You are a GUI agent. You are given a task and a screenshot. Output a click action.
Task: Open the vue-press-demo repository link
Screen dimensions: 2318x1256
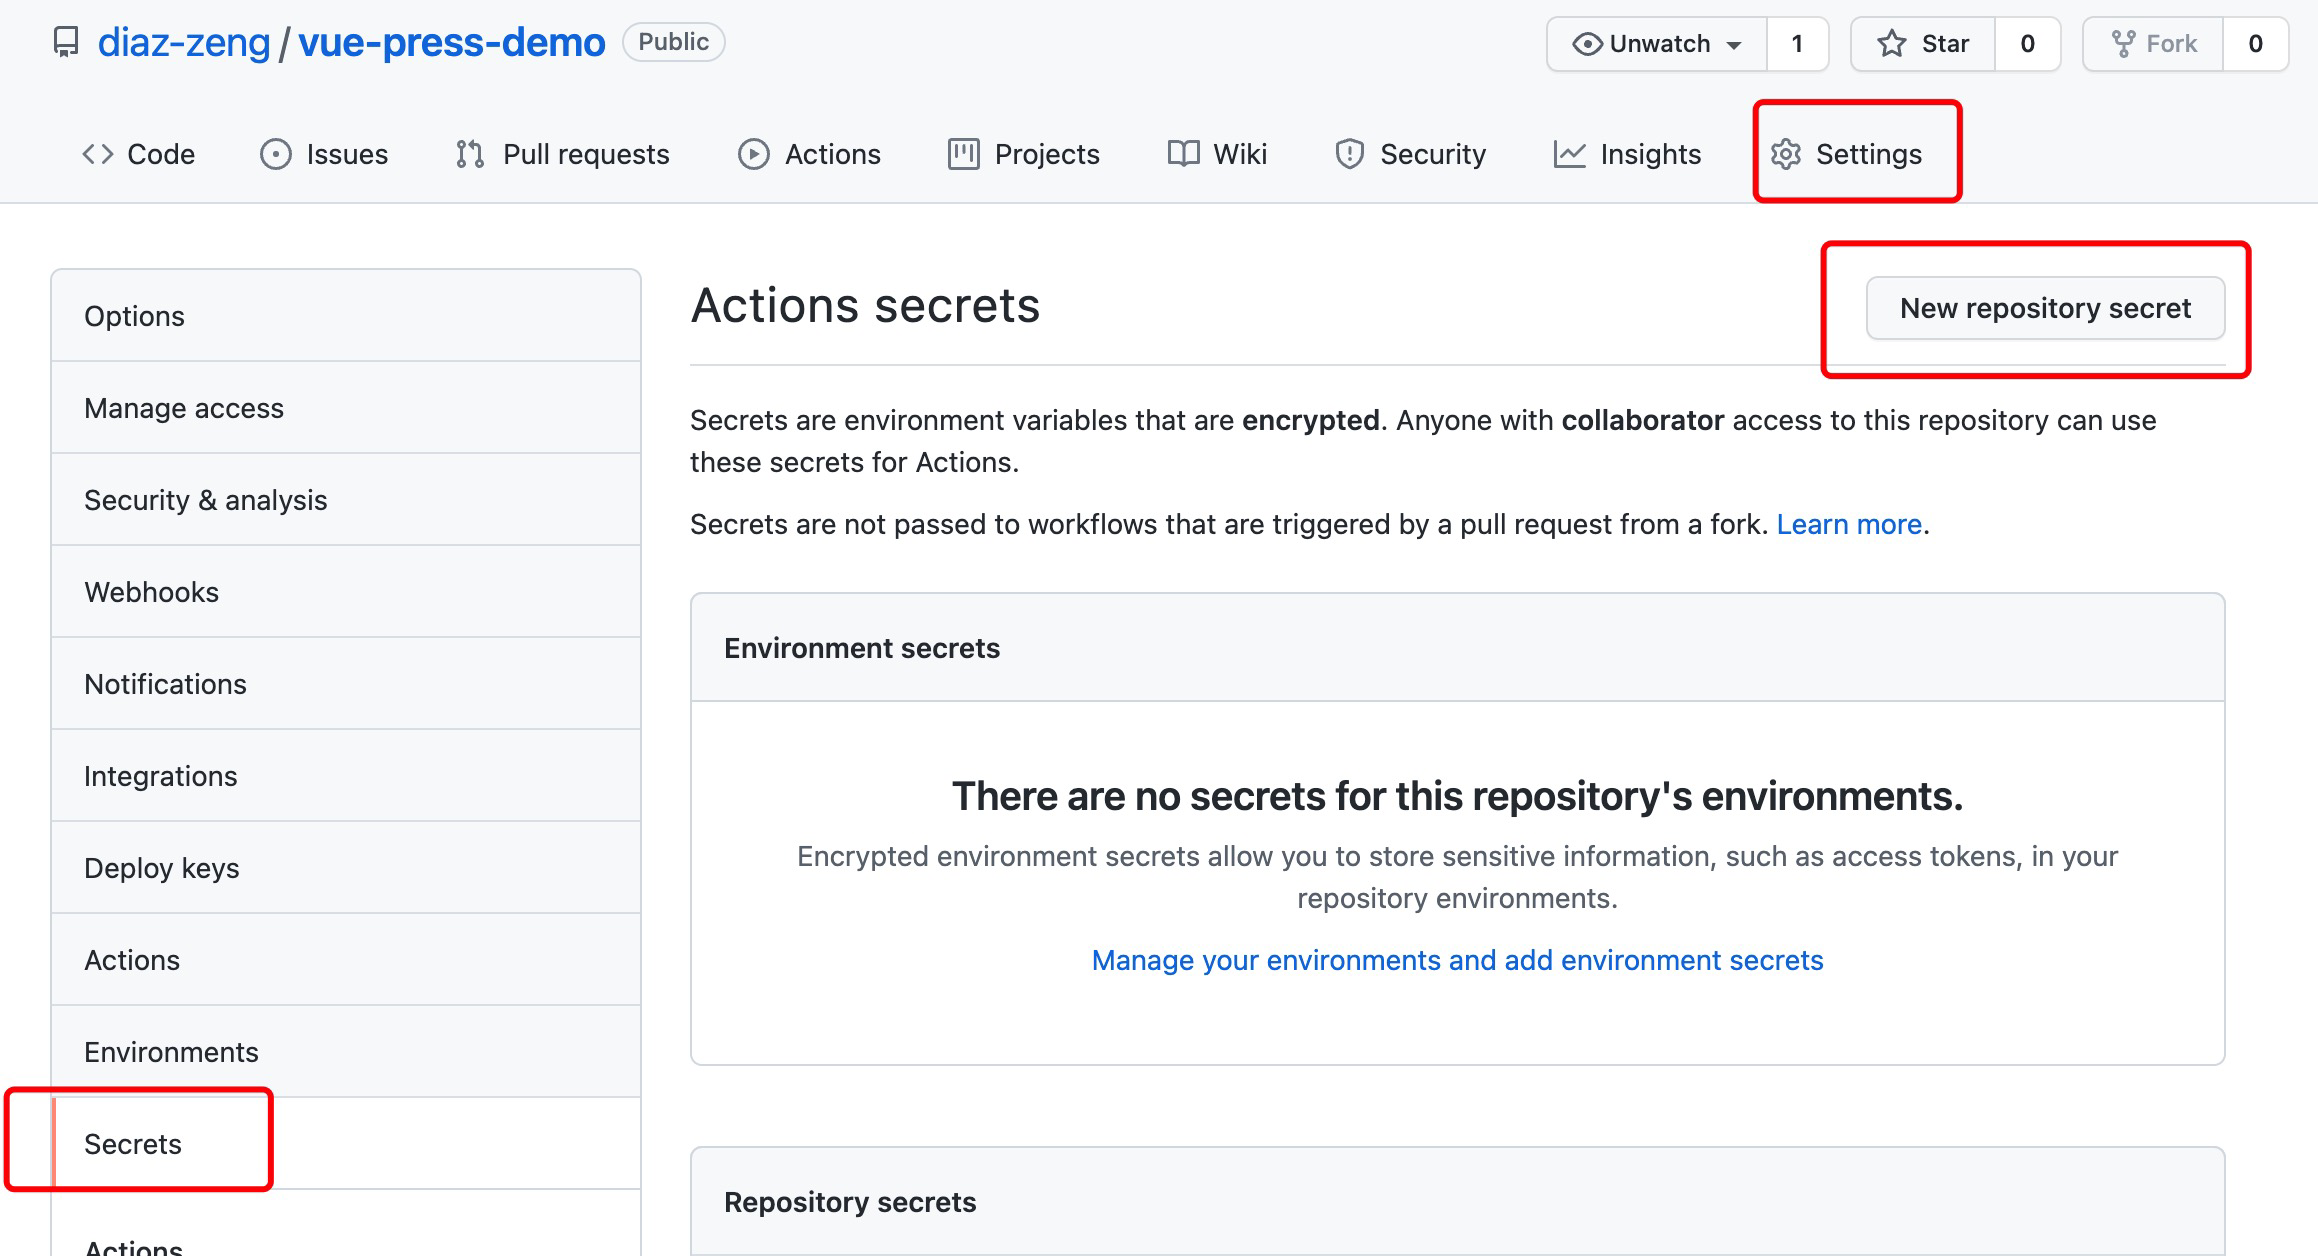[x=452, y=43]
